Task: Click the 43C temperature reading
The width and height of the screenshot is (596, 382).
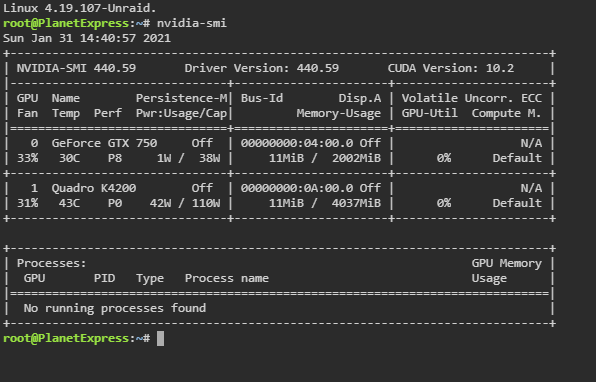Action: (x=69, y=203)
